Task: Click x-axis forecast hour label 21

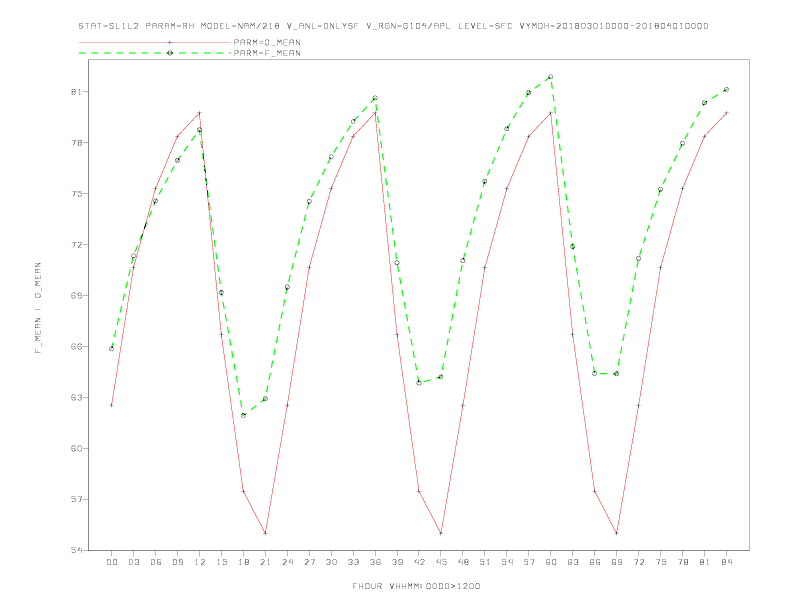Action: click(265, 562)
